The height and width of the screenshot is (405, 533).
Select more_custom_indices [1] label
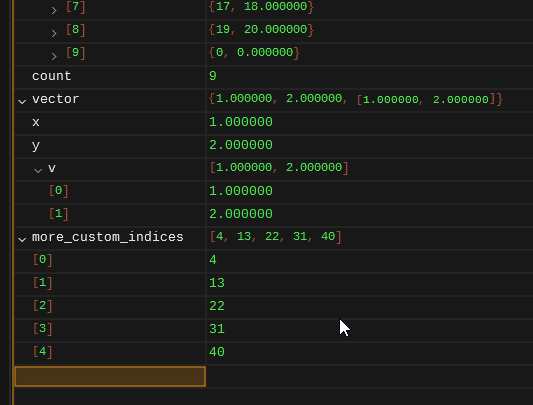[43, 283]
